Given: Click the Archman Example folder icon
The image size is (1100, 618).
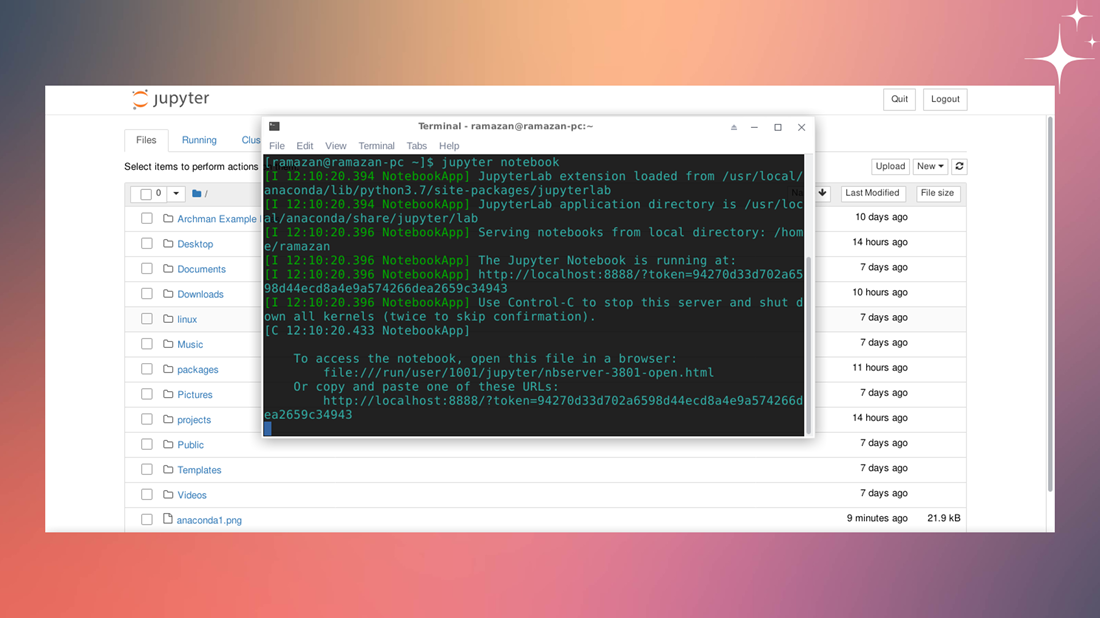Looking at the screenshot, I should point(168,218).
